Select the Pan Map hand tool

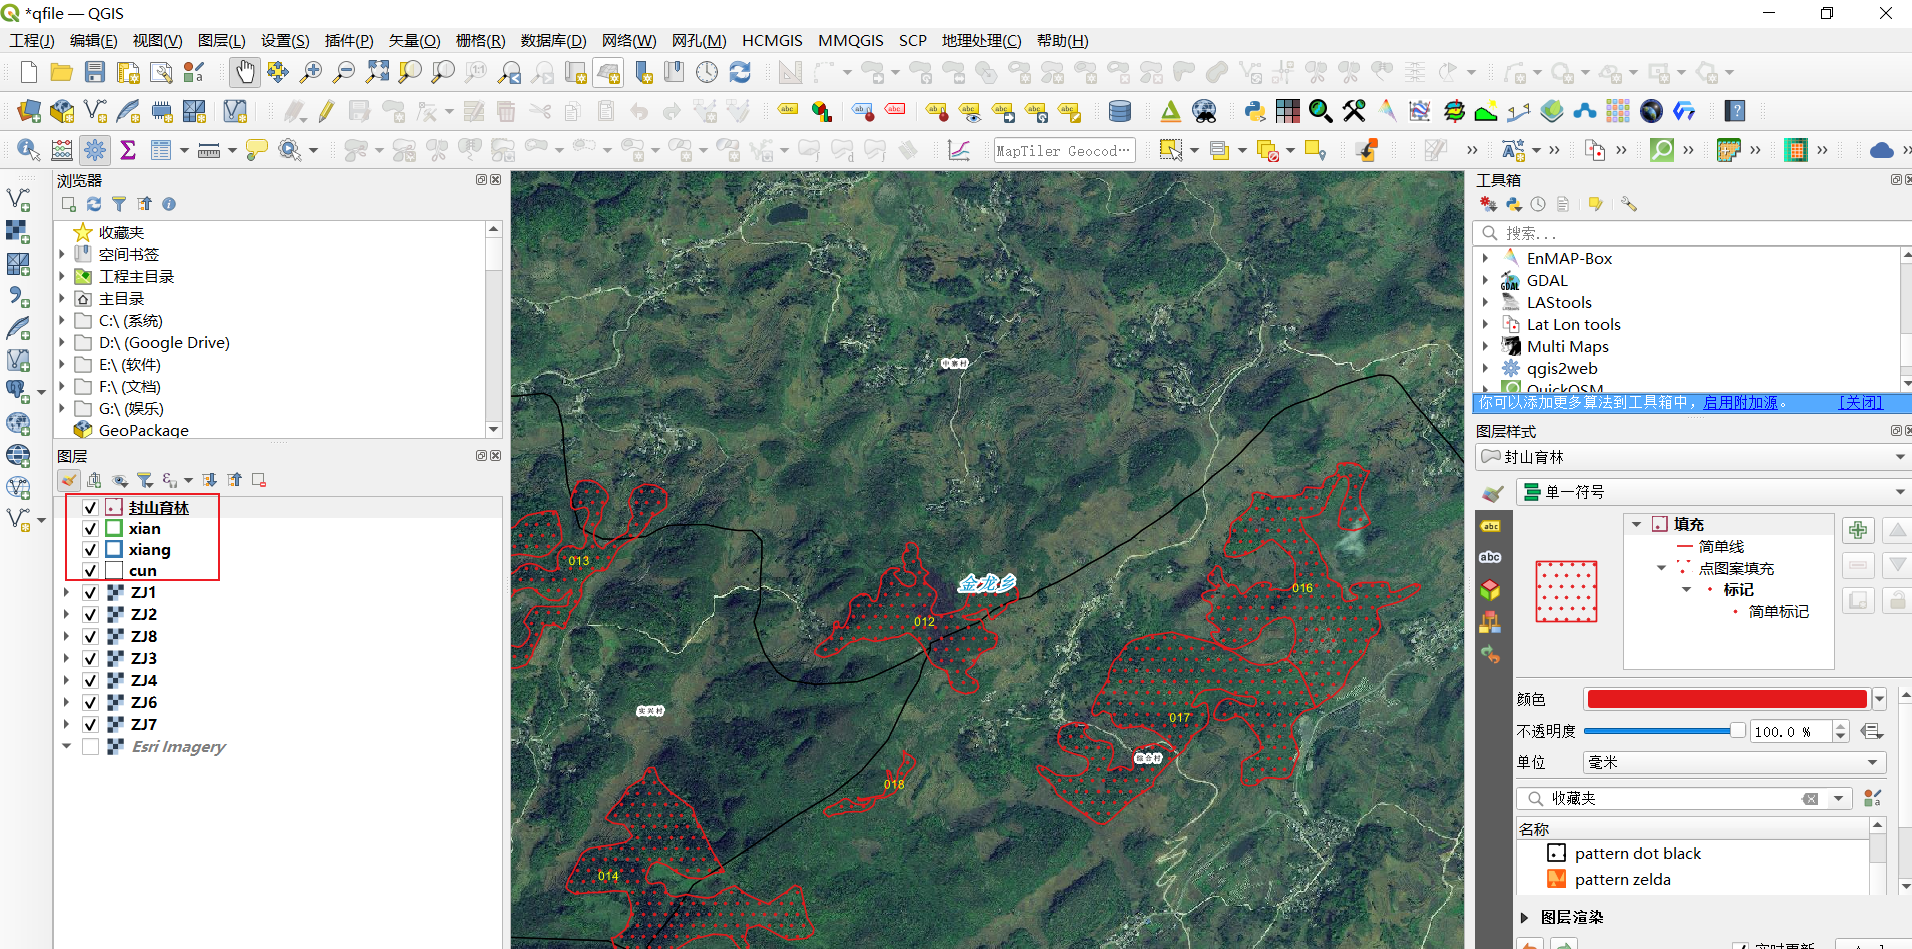(x=244, y=72)
